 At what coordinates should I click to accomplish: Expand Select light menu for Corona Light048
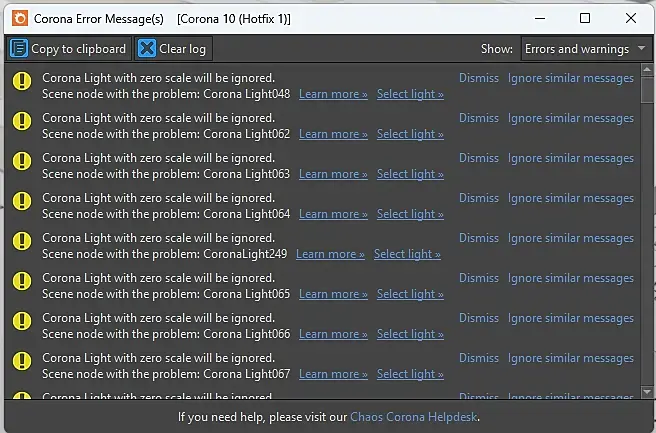[x=410, y=94]
